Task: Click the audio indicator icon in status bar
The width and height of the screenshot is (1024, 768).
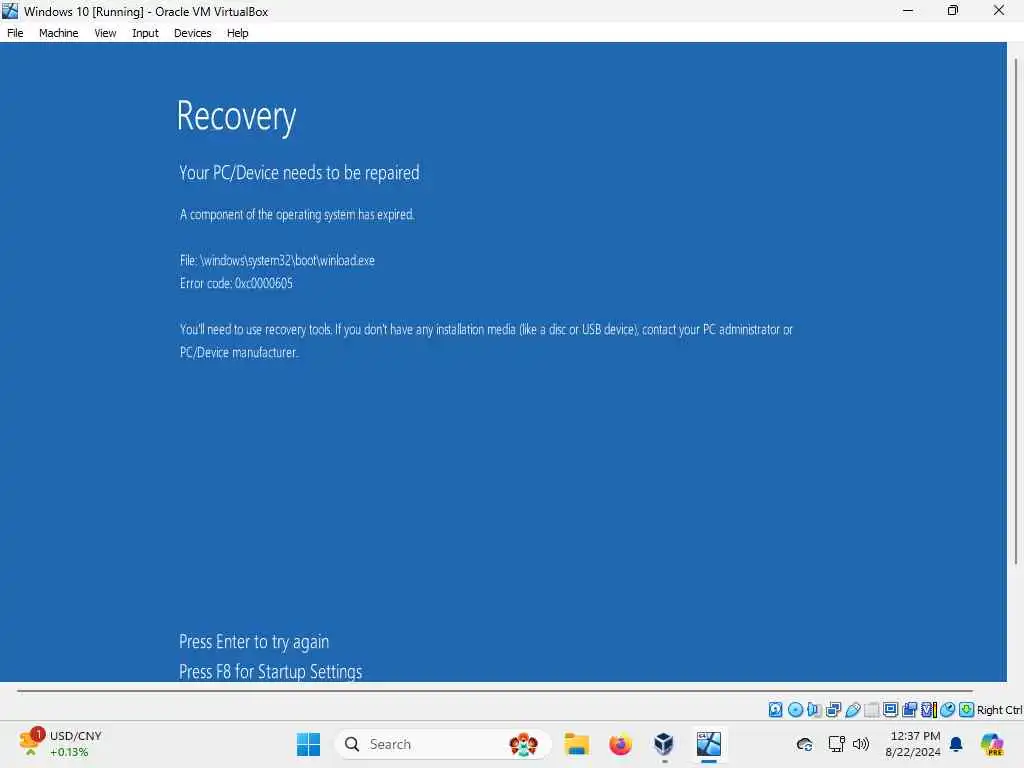Action: [814, 709]
